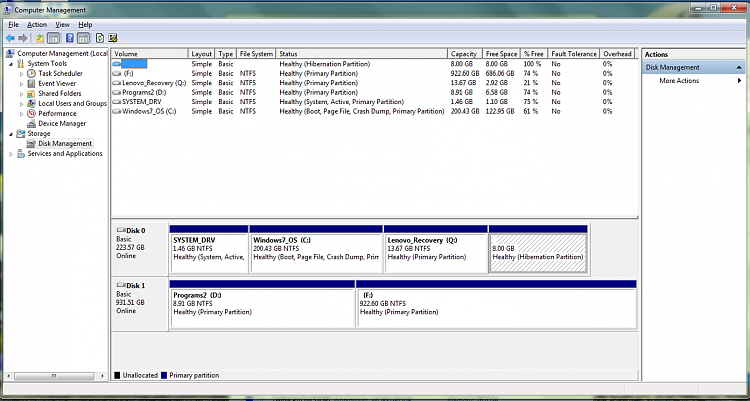
Task: Click the Up One Level folder icon
Action: pos(40,38)
